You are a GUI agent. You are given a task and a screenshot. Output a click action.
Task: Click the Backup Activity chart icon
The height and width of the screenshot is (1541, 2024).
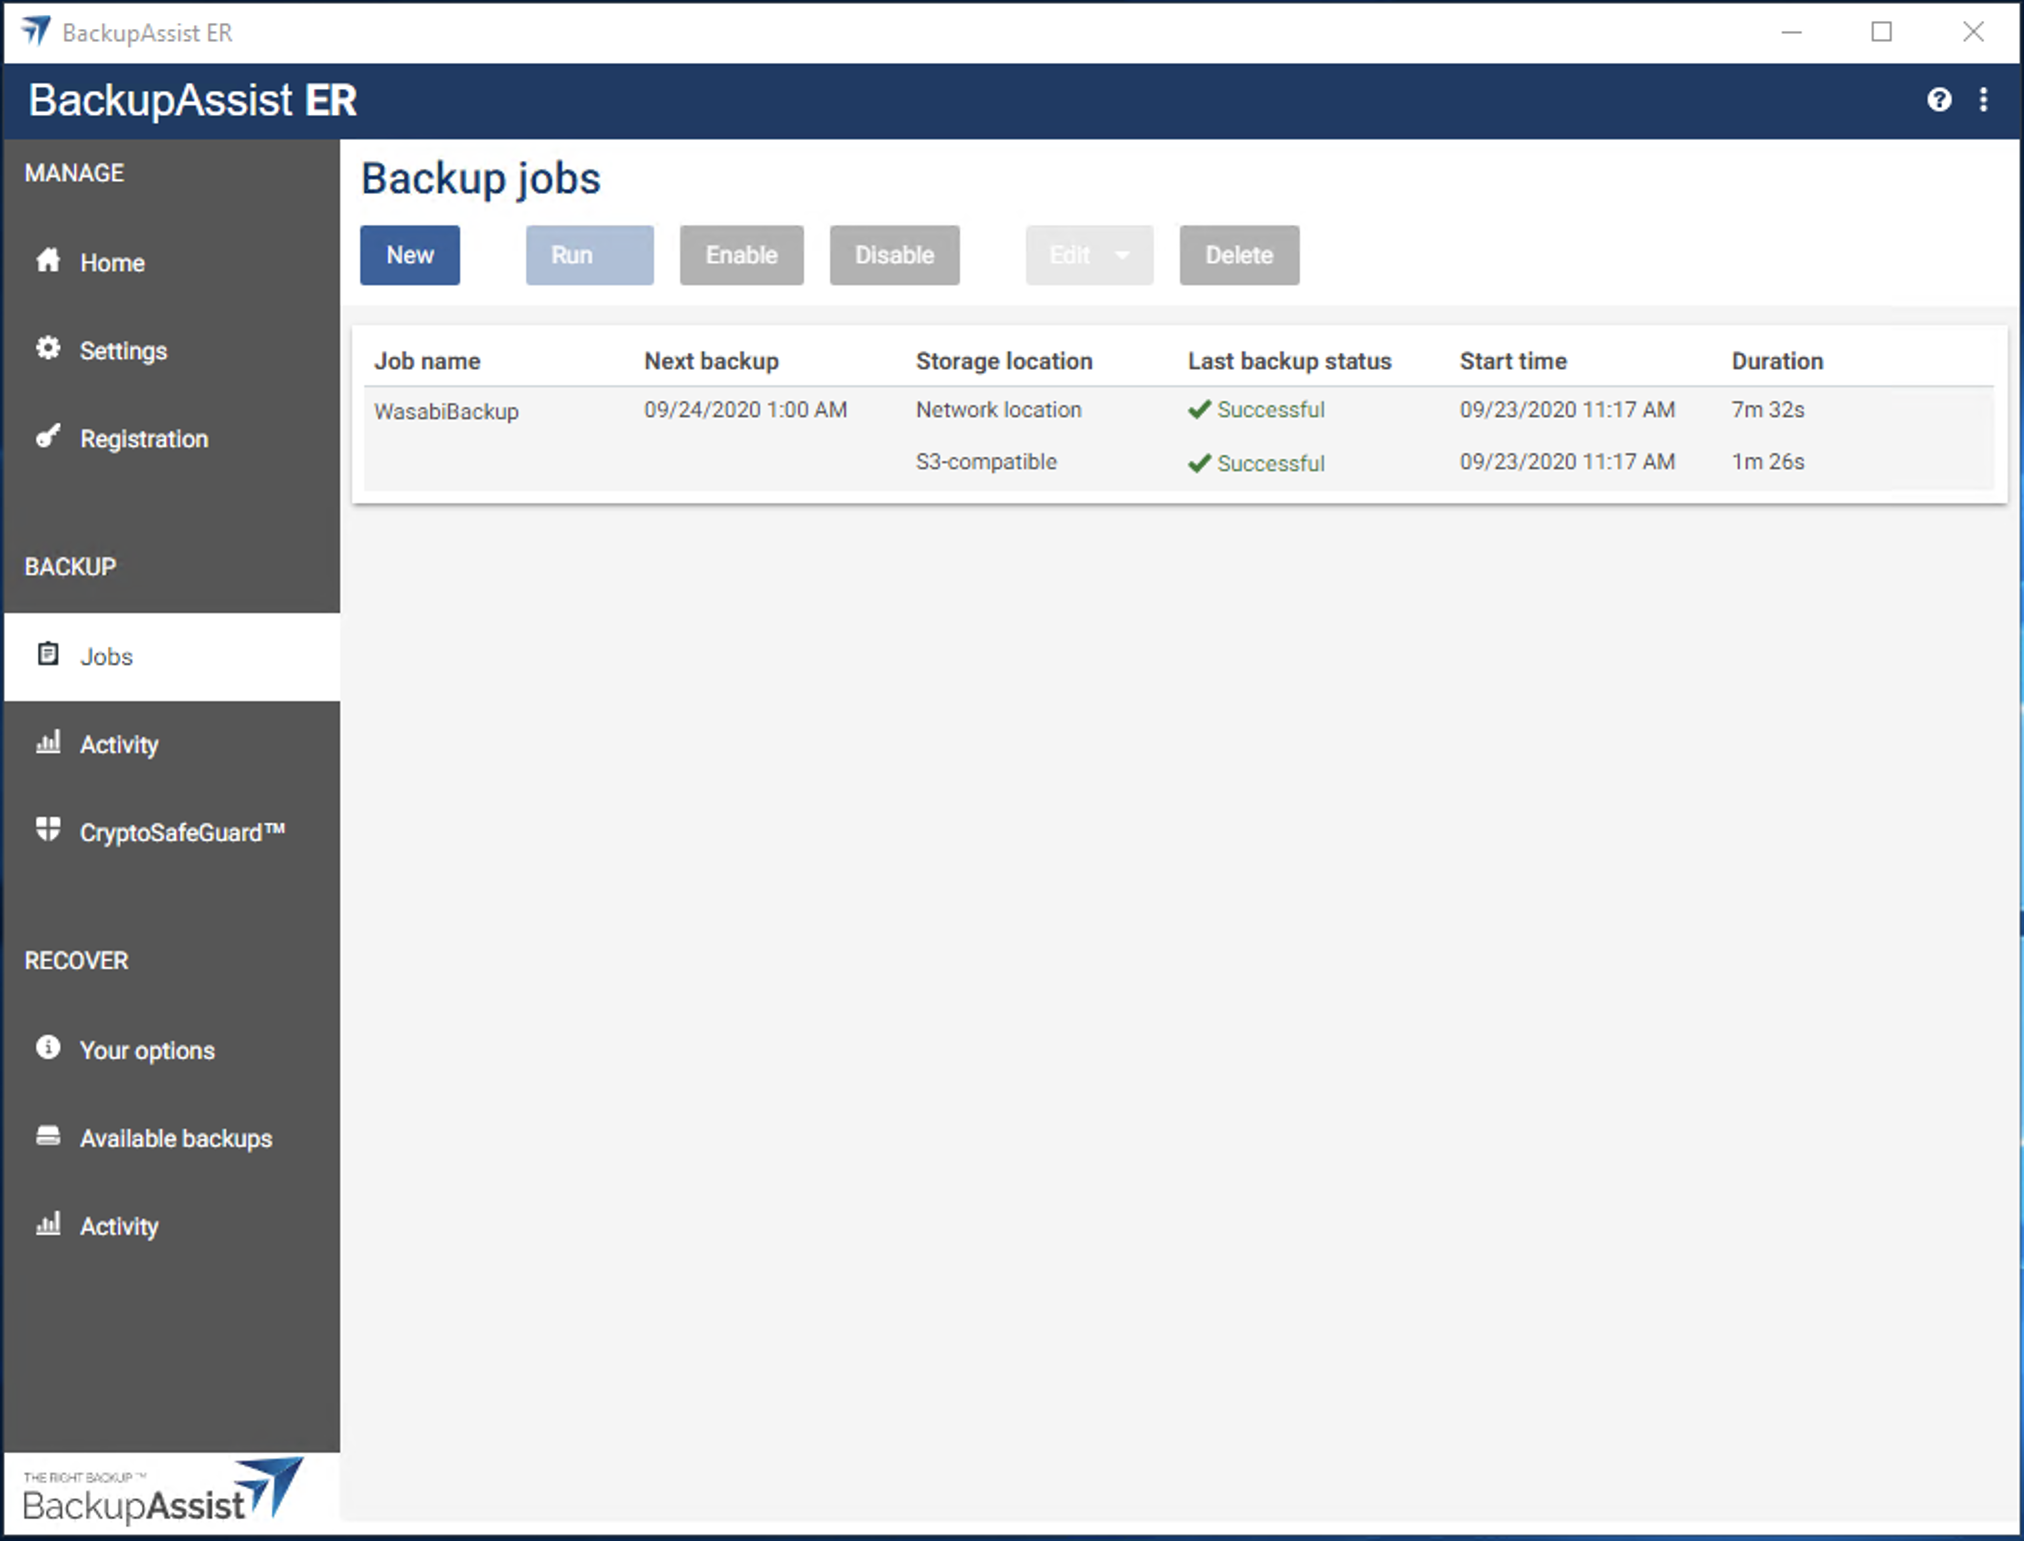click(48, 743)
